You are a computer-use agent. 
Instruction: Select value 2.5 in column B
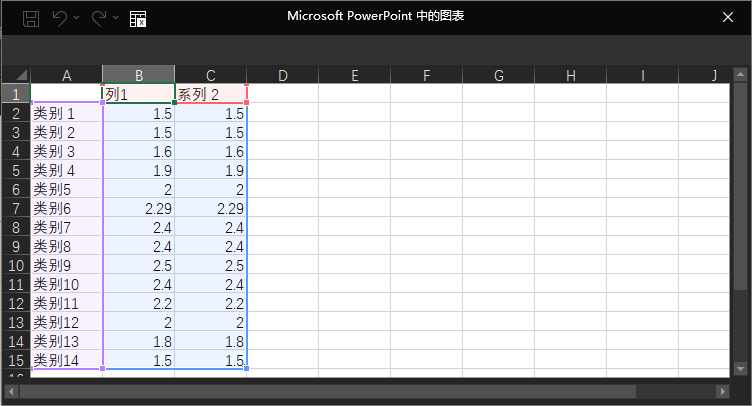[139, 265]
